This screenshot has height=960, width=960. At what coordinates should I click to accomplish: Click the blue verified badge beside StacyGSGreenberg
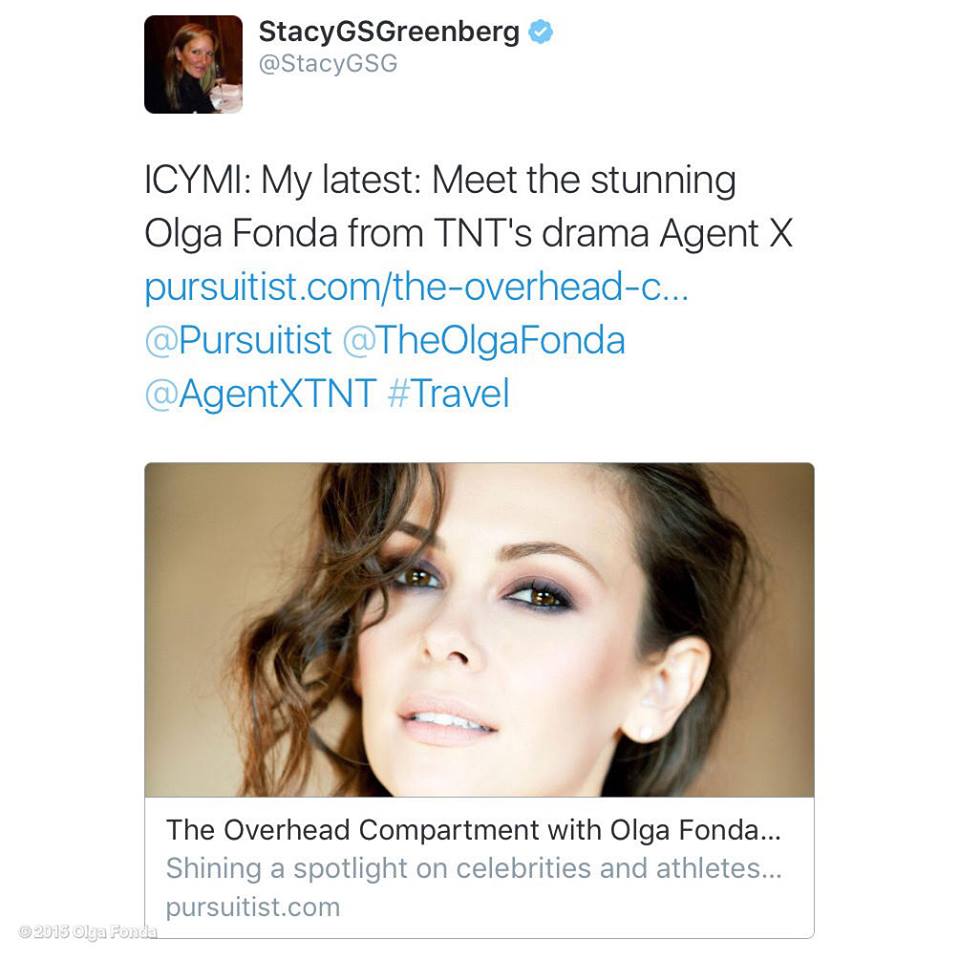point(541,31)
